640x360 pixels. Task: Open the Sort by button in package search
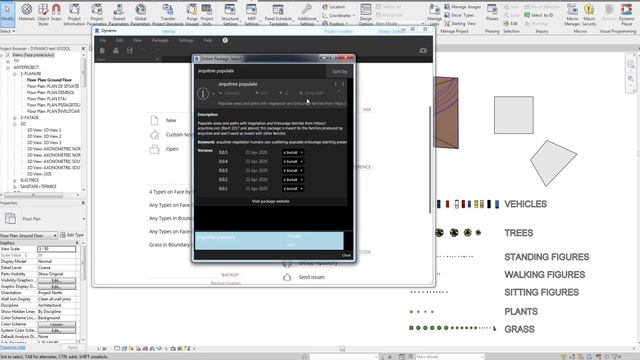339,71
